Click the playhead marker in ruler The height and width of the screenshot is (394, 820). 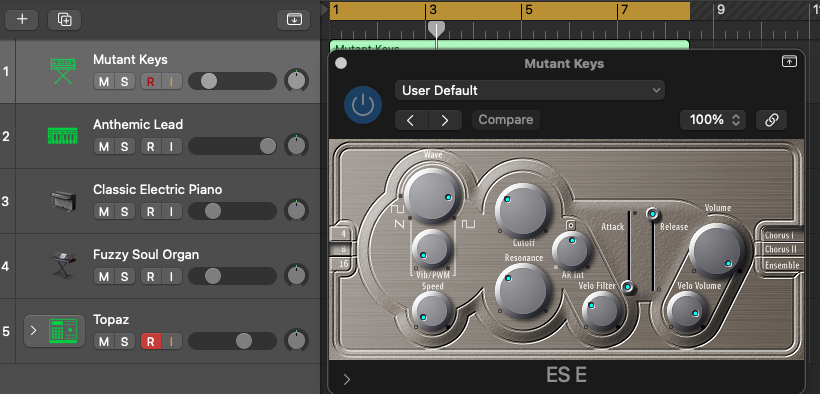(436, 28)
